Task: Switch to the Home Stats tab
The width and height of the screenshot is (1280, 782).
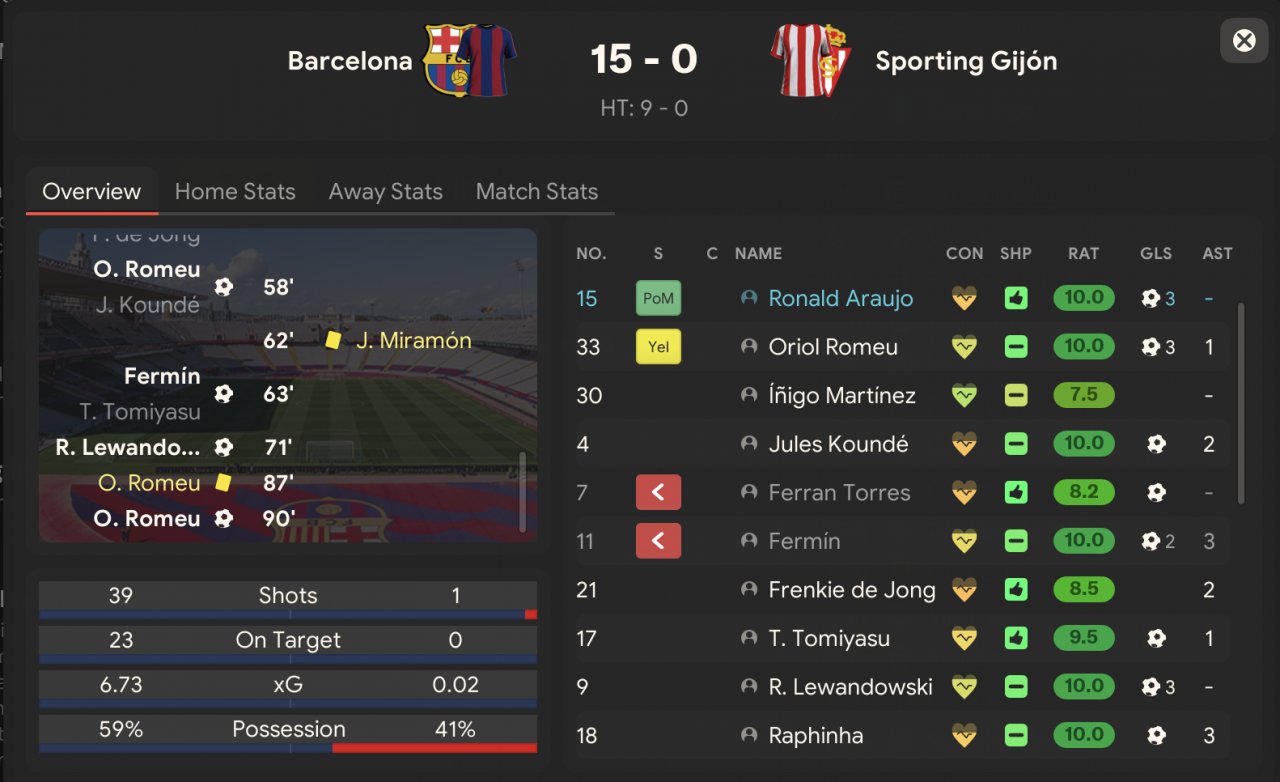Action: tap(235, 192)
